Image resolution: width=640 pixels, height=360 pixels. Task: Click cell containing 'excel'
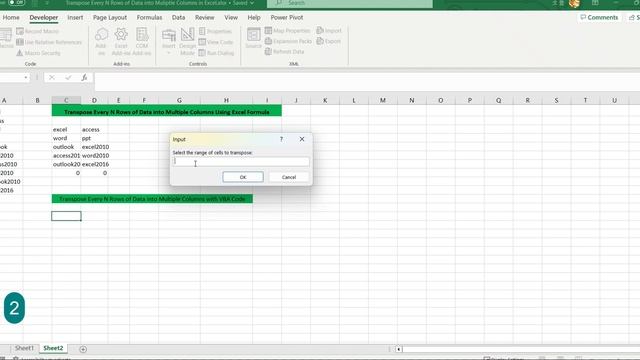[66, 129]
